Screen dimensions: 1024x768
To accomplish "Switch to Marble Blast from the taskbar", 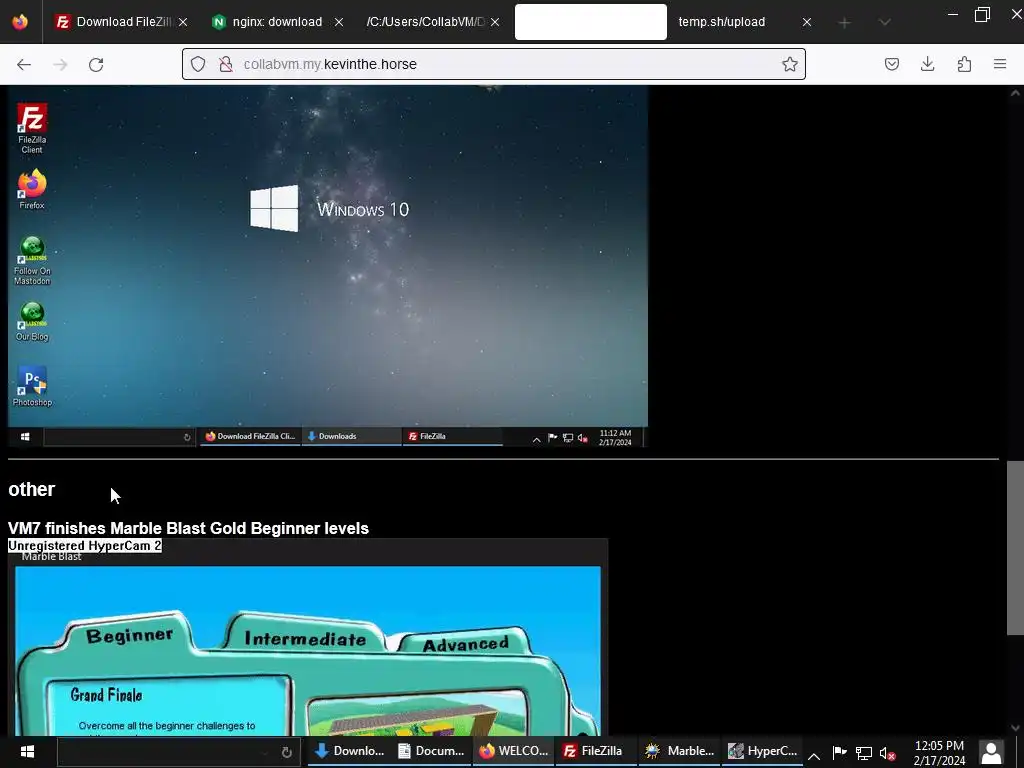I will (x=679, y=752).
